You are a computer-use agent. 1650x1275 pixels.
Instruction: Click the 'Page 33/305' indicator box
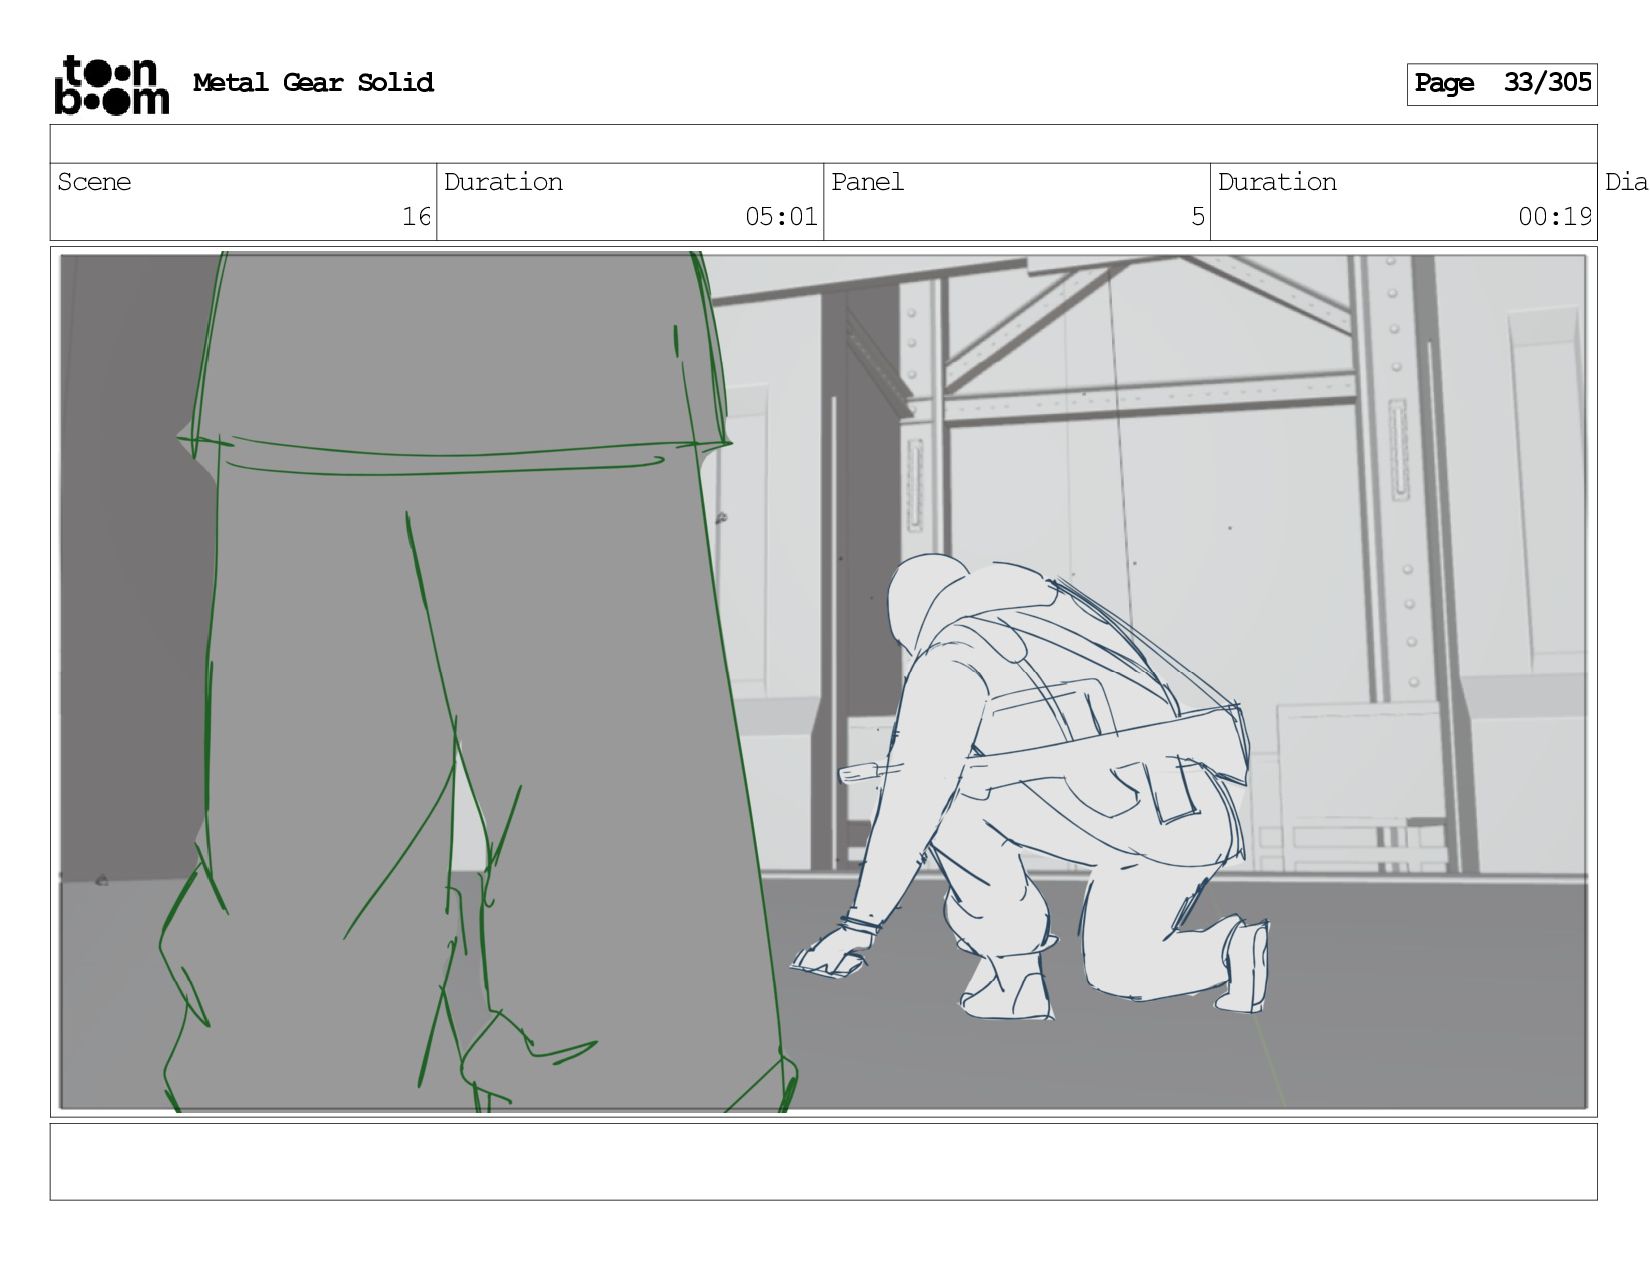tap(1501, 84)
